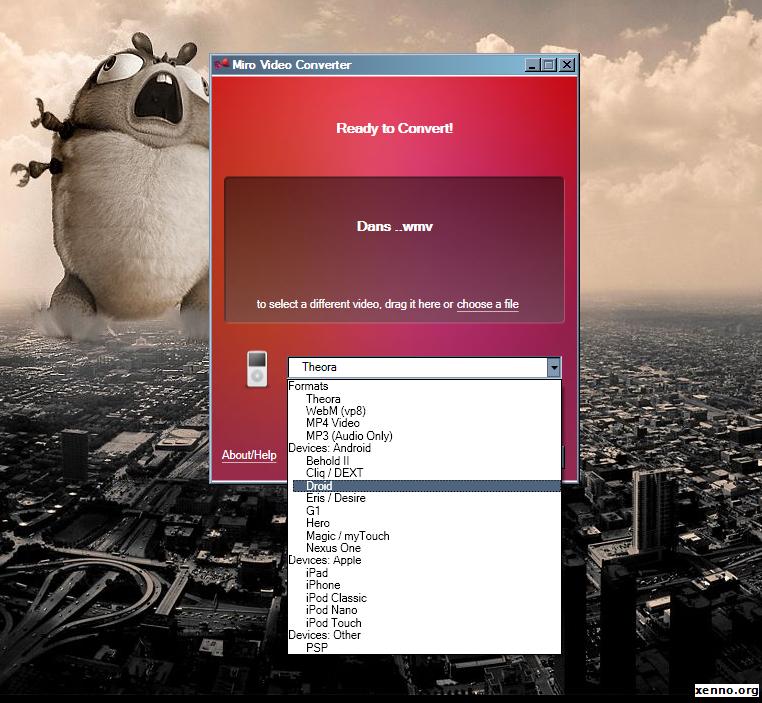Click the Theora combo box field
Viewport: 762px width, 703px height.
point(424,367)
